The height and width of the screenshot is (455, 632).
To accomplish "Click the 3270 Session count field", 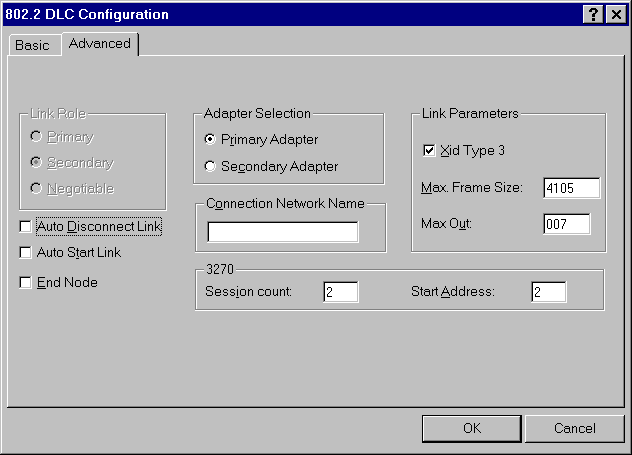I will pyautogui.click(x=340, y=292).
